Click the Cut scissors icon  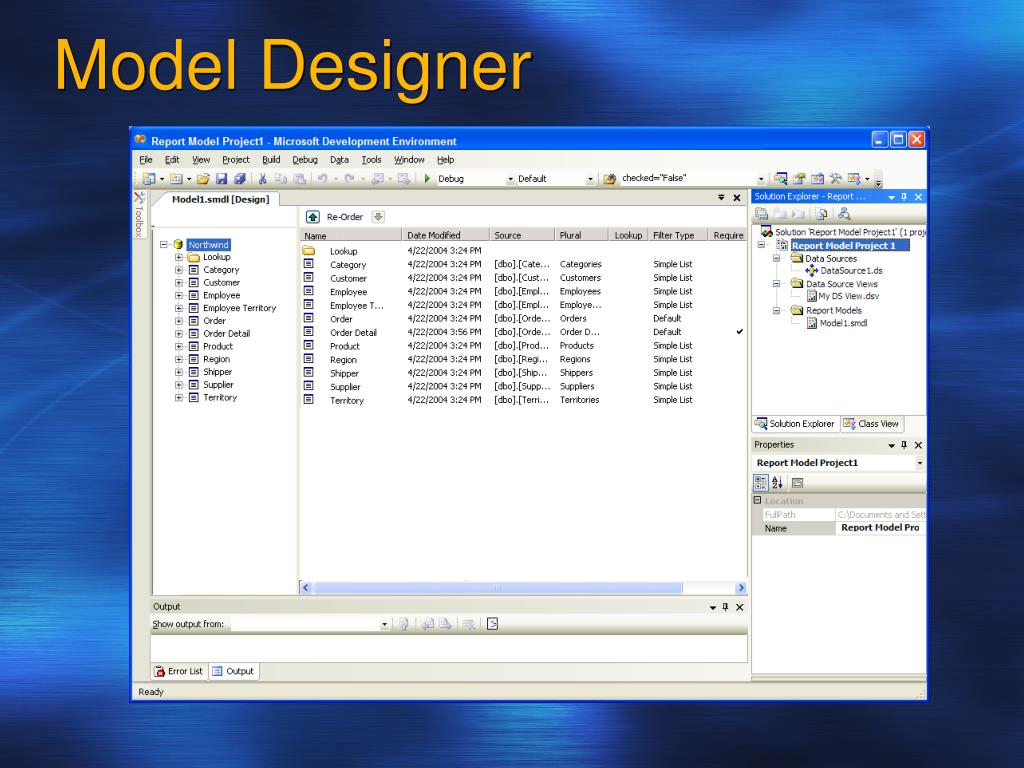click(x=263, y=178)
